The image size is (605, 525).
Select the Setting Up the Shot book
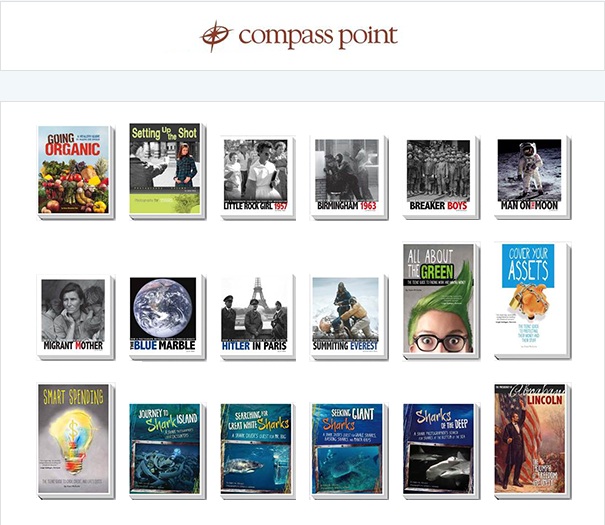167,171
